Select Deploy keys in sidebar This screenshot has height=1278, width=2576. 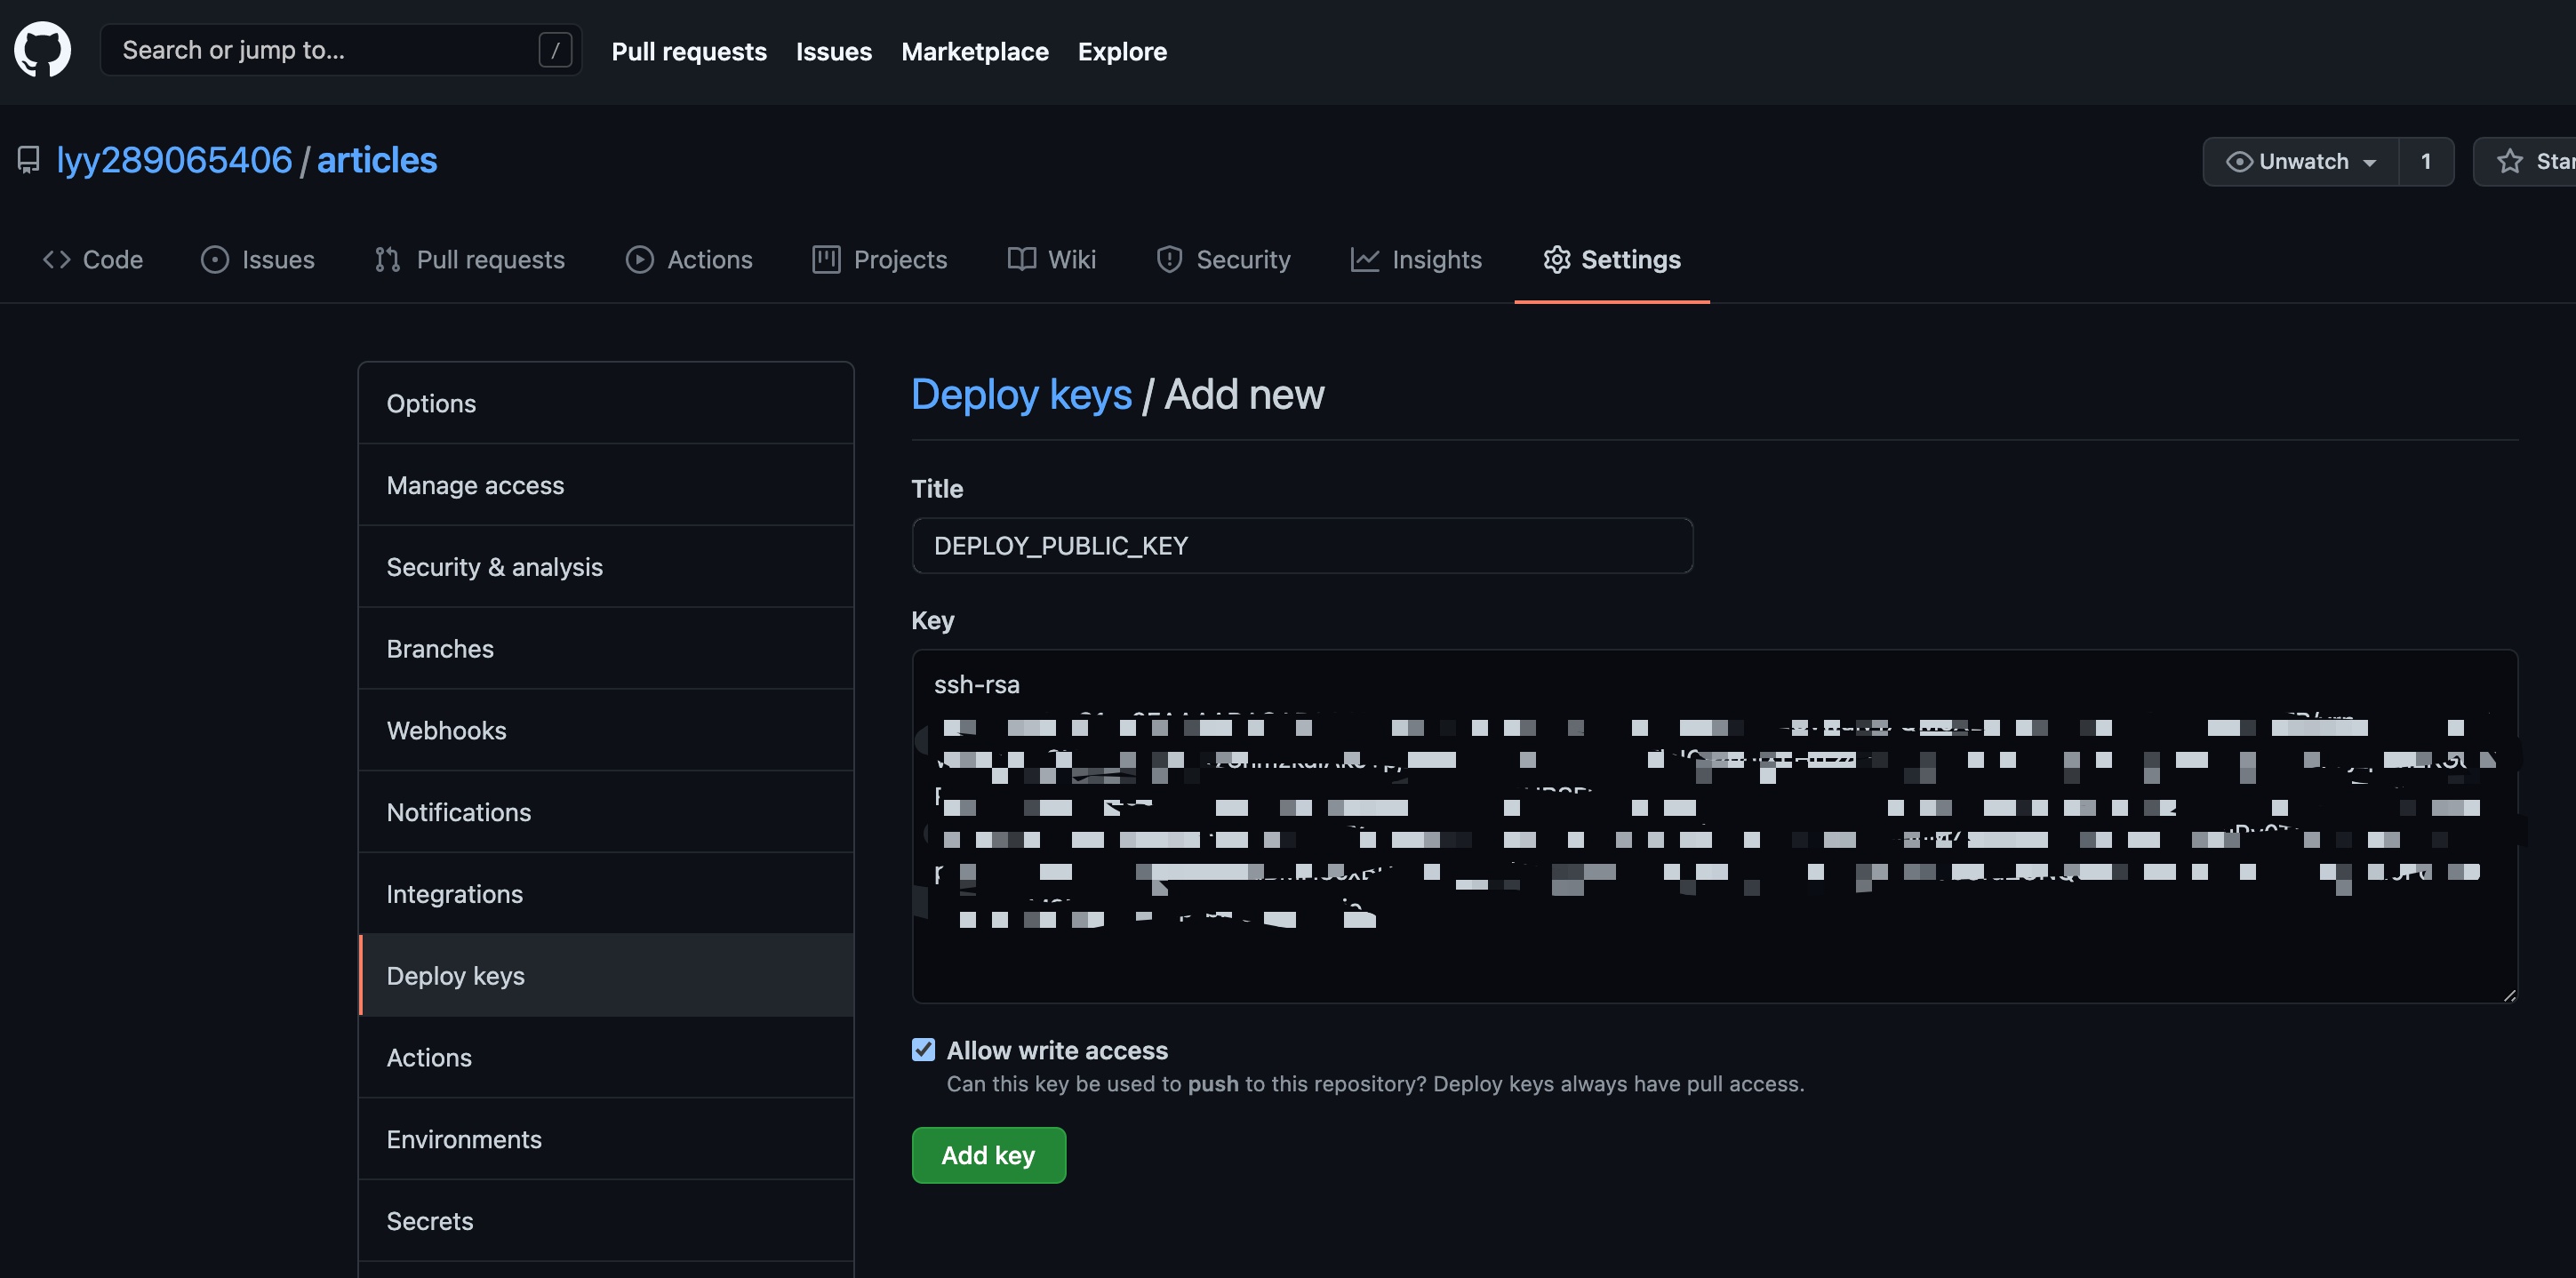pyautogui.click(x=606, y=976)
